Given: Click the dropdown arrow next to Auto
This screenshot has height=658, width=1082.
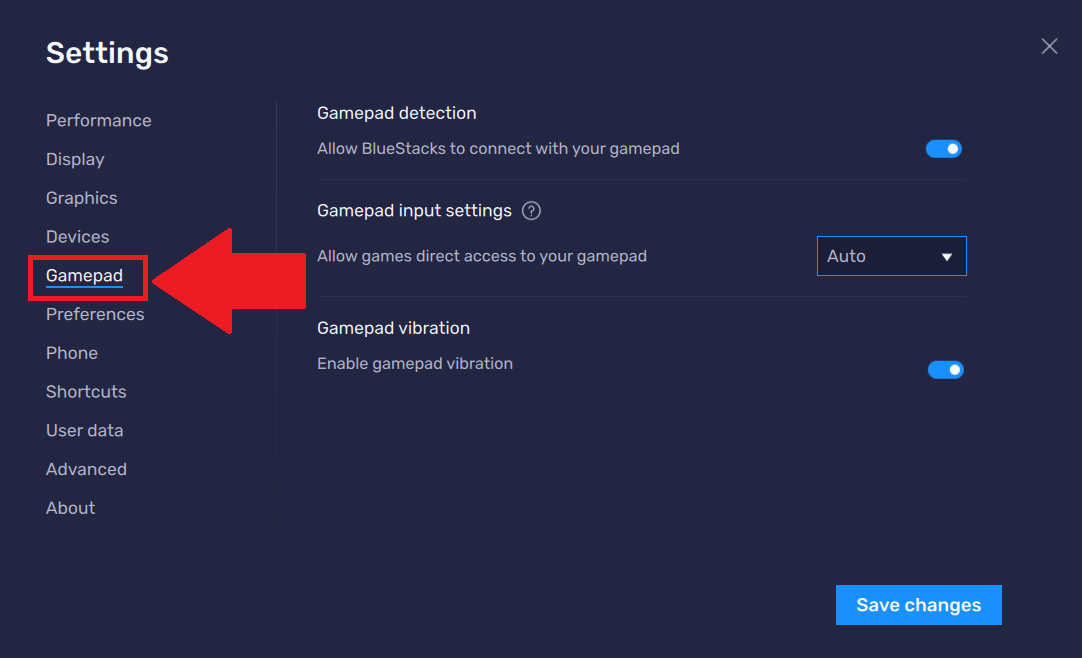Looking at the screenshot, I should click(x=947, y=257).
